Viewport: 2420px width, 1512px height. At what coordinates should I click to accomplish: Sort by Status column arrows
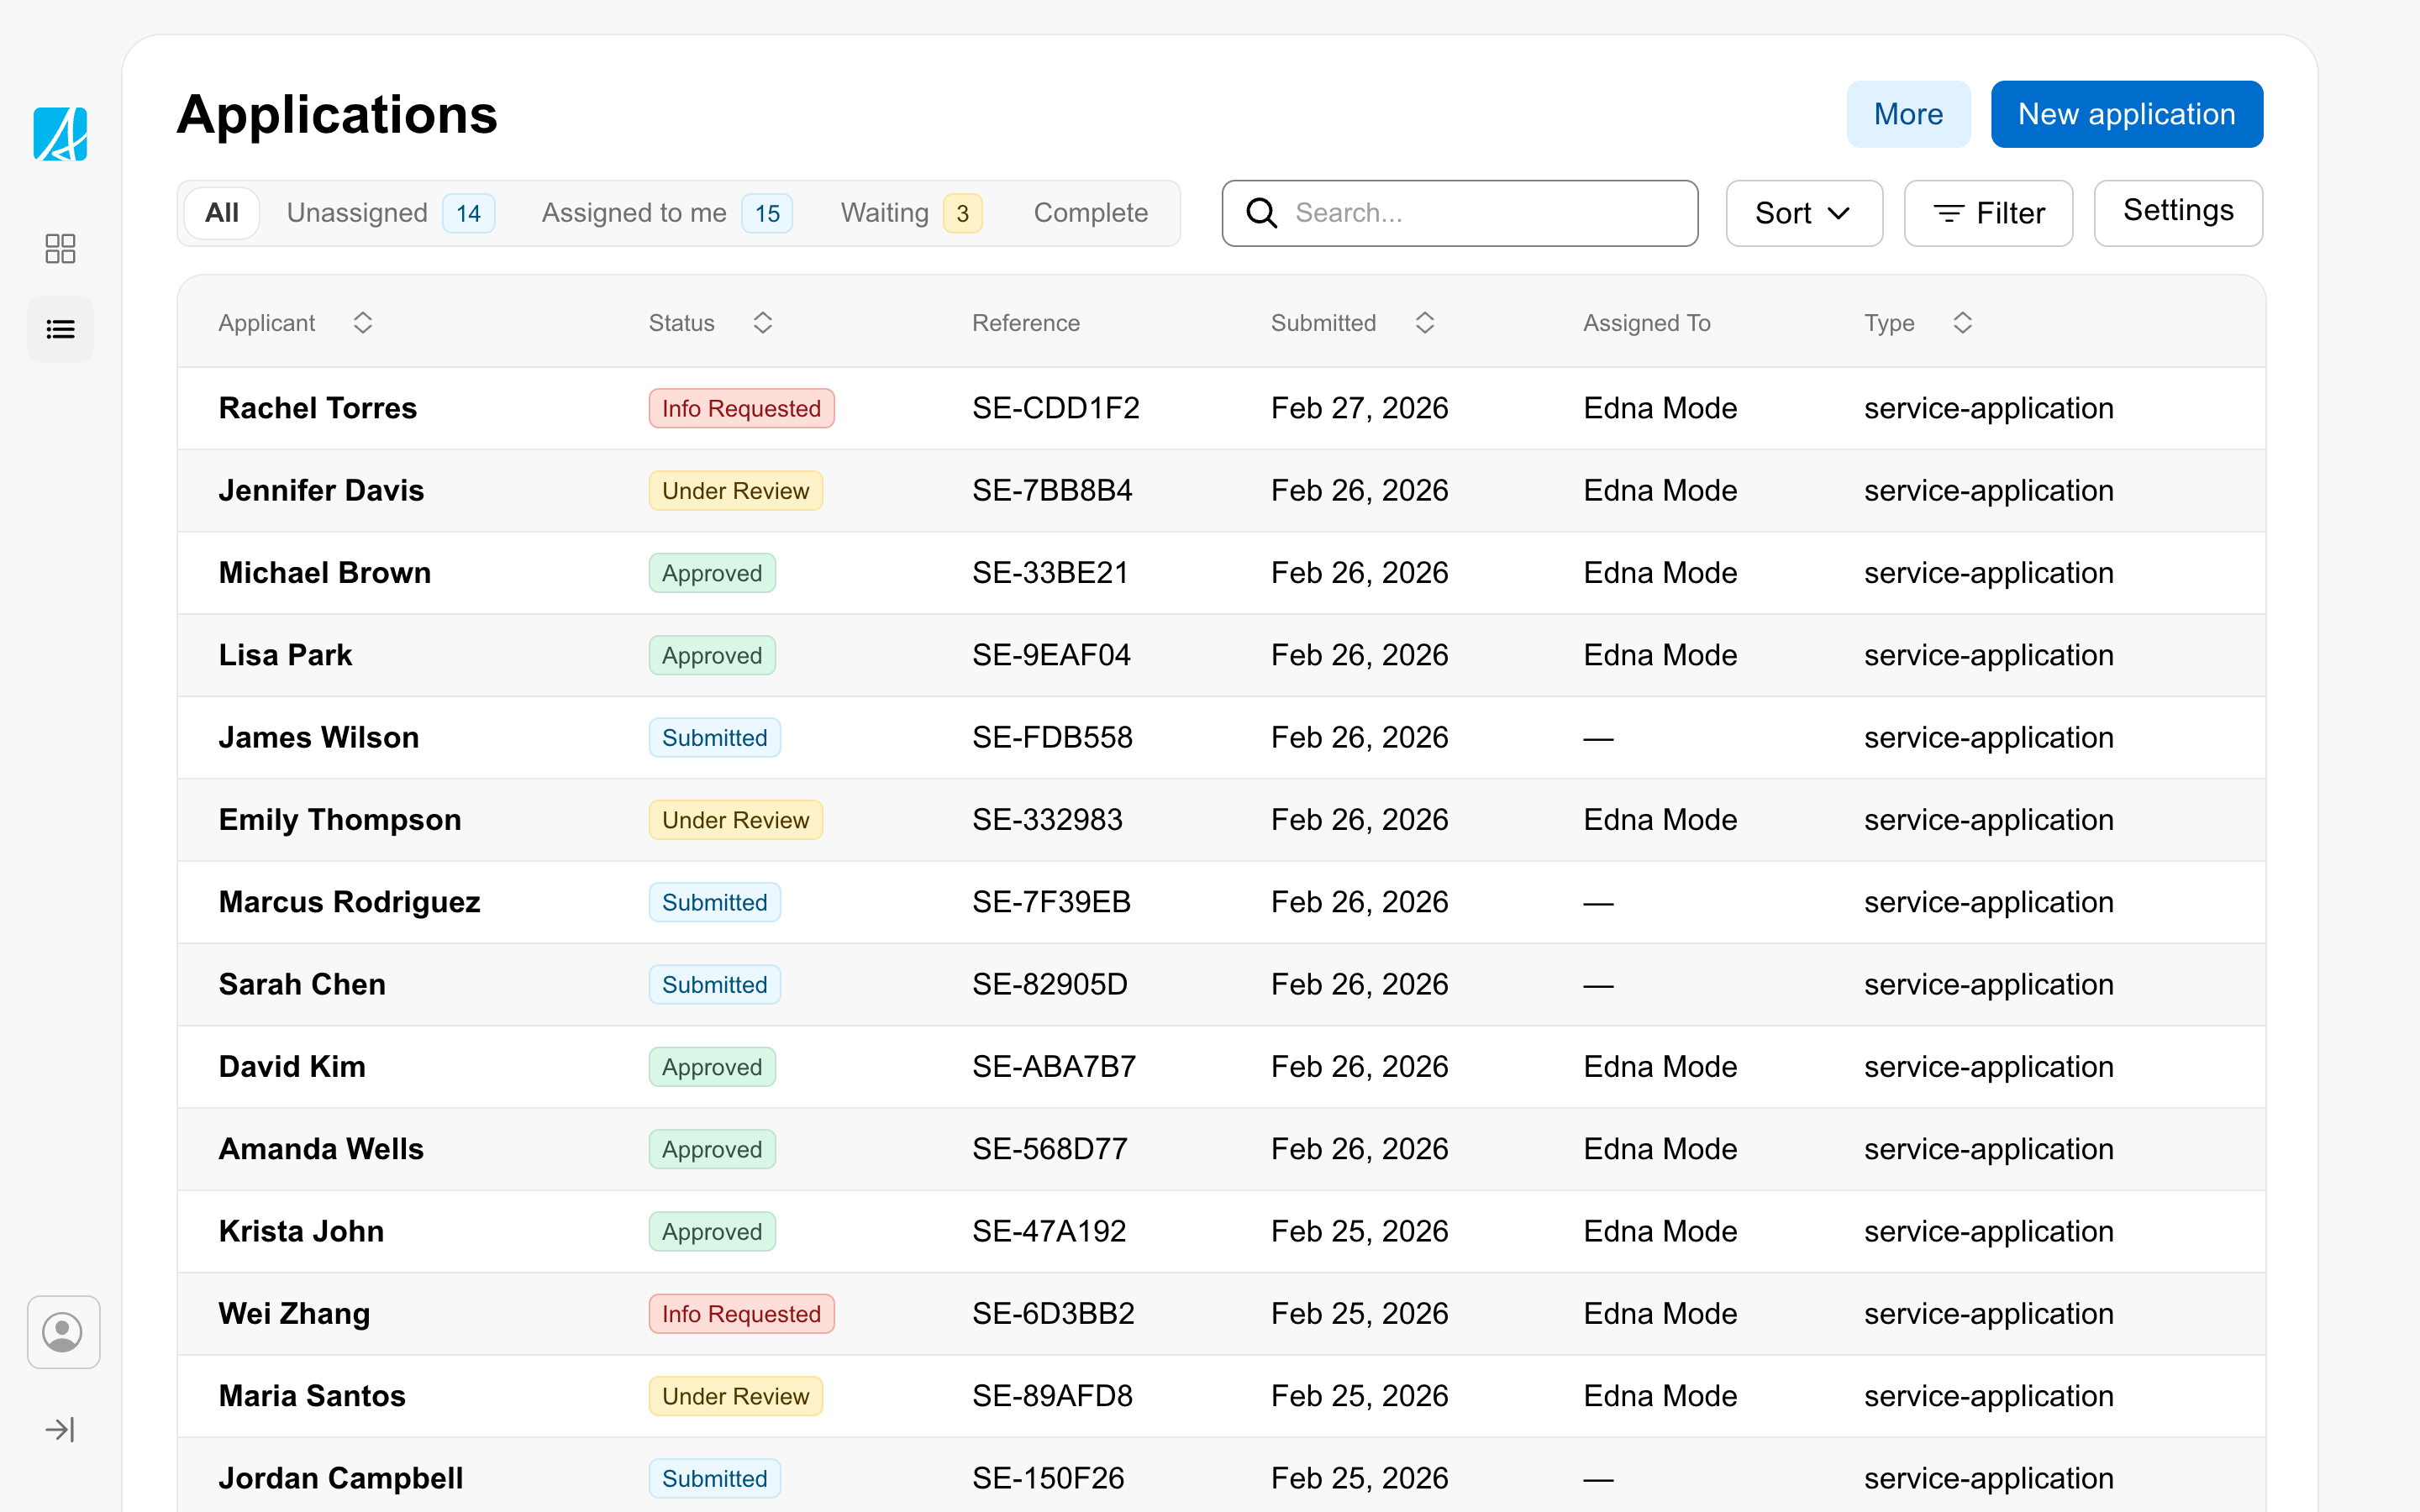click(763, 323)
